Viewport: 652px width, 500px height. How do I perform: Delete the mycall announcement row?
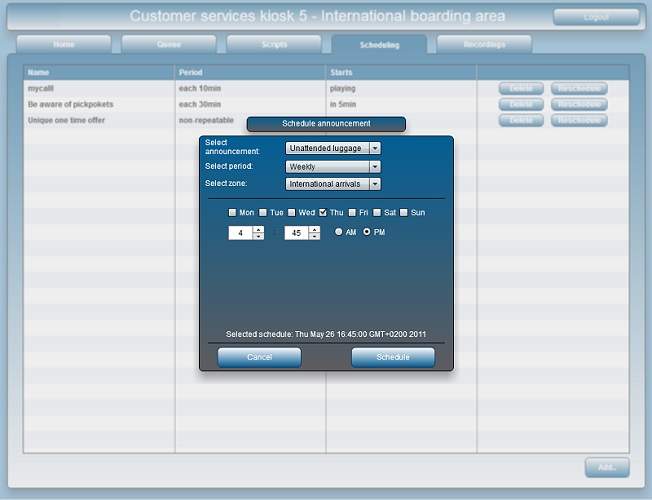521,89
